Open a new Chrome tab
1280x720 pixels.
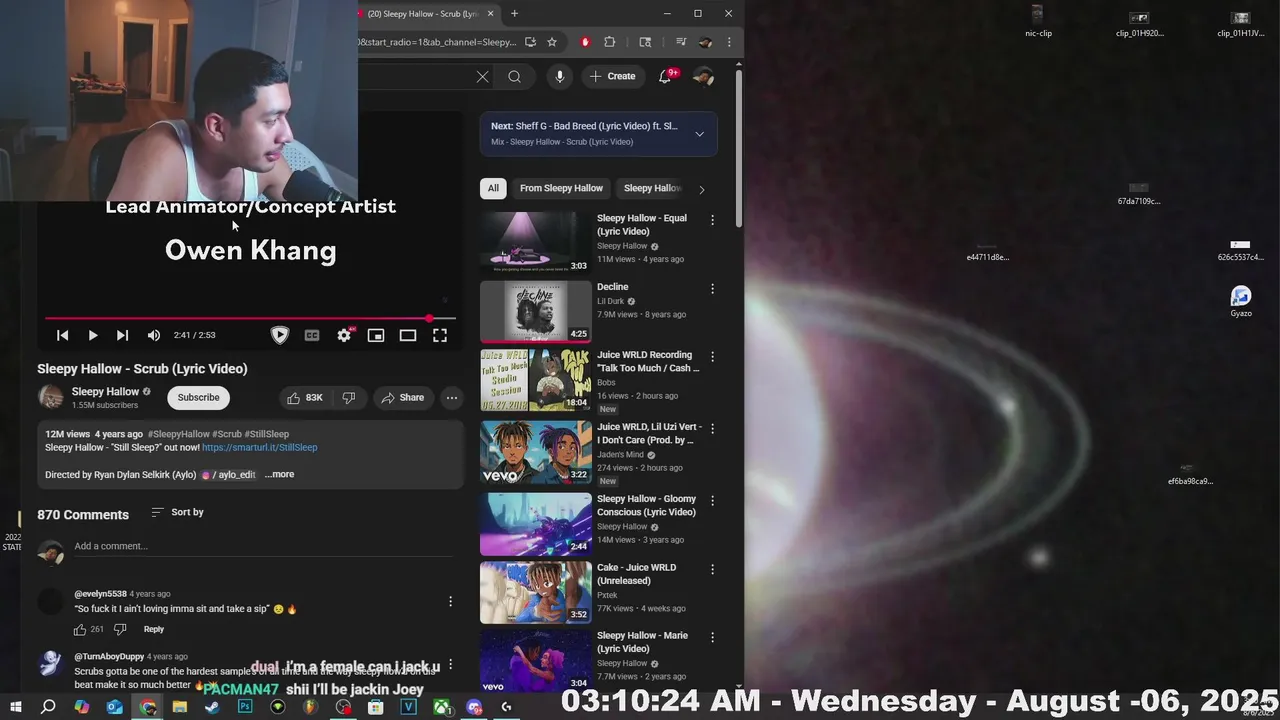[514, 14]
